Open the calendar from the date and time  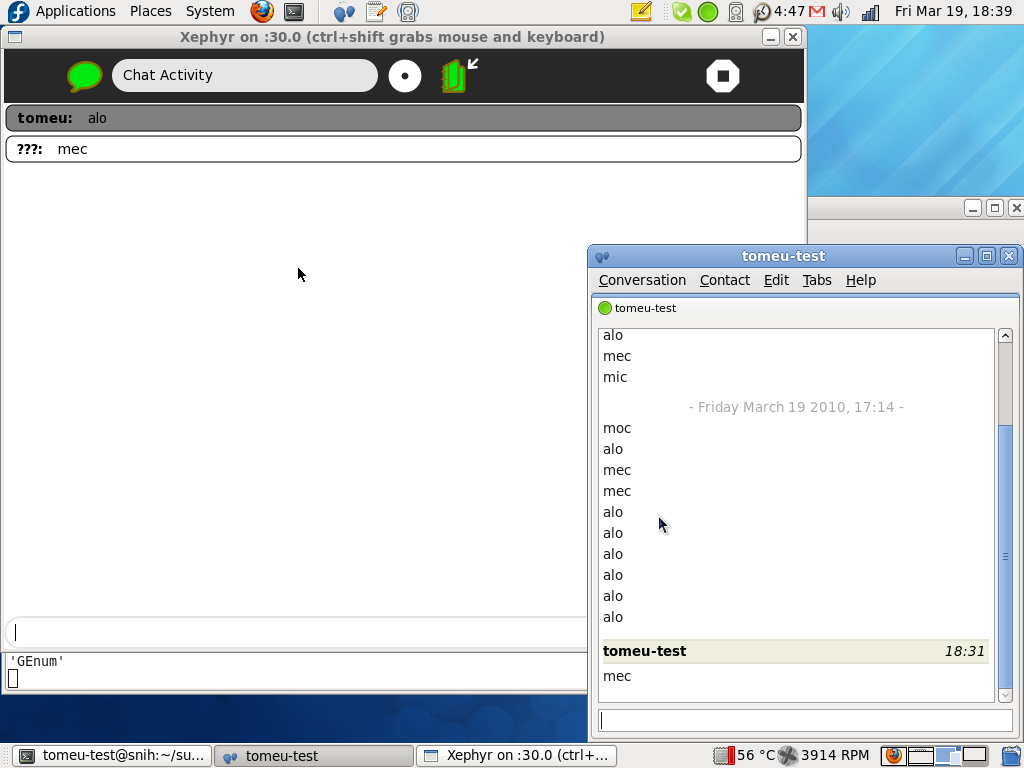pyautogui.click(x=953, y=11)
